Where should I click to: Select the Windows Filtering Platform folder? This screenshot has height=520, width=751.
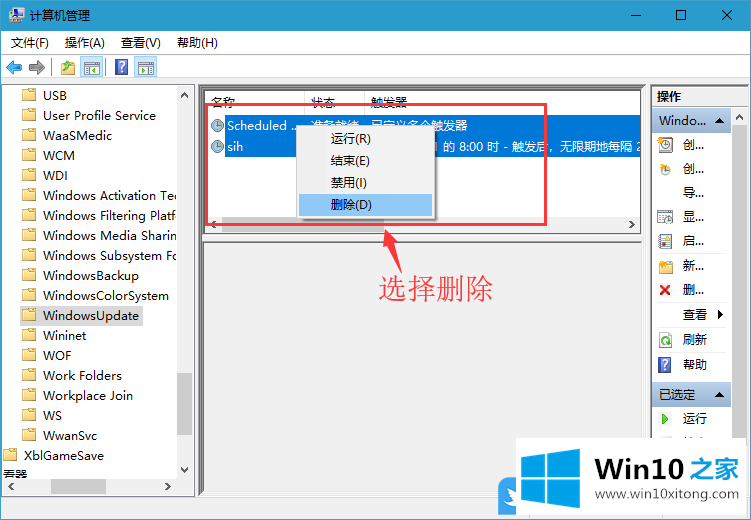coord(109,215)
